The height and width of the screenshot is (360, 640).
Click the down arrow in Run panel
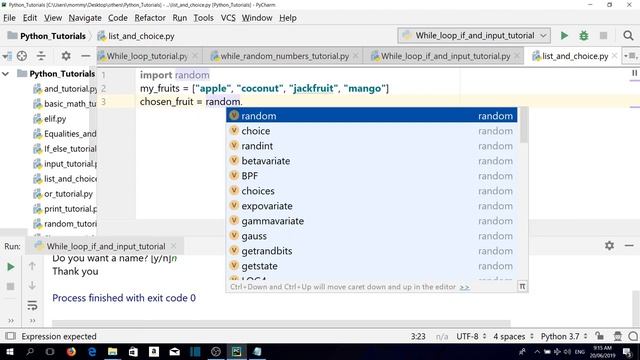pyautogui.click(x=32, y=285)
